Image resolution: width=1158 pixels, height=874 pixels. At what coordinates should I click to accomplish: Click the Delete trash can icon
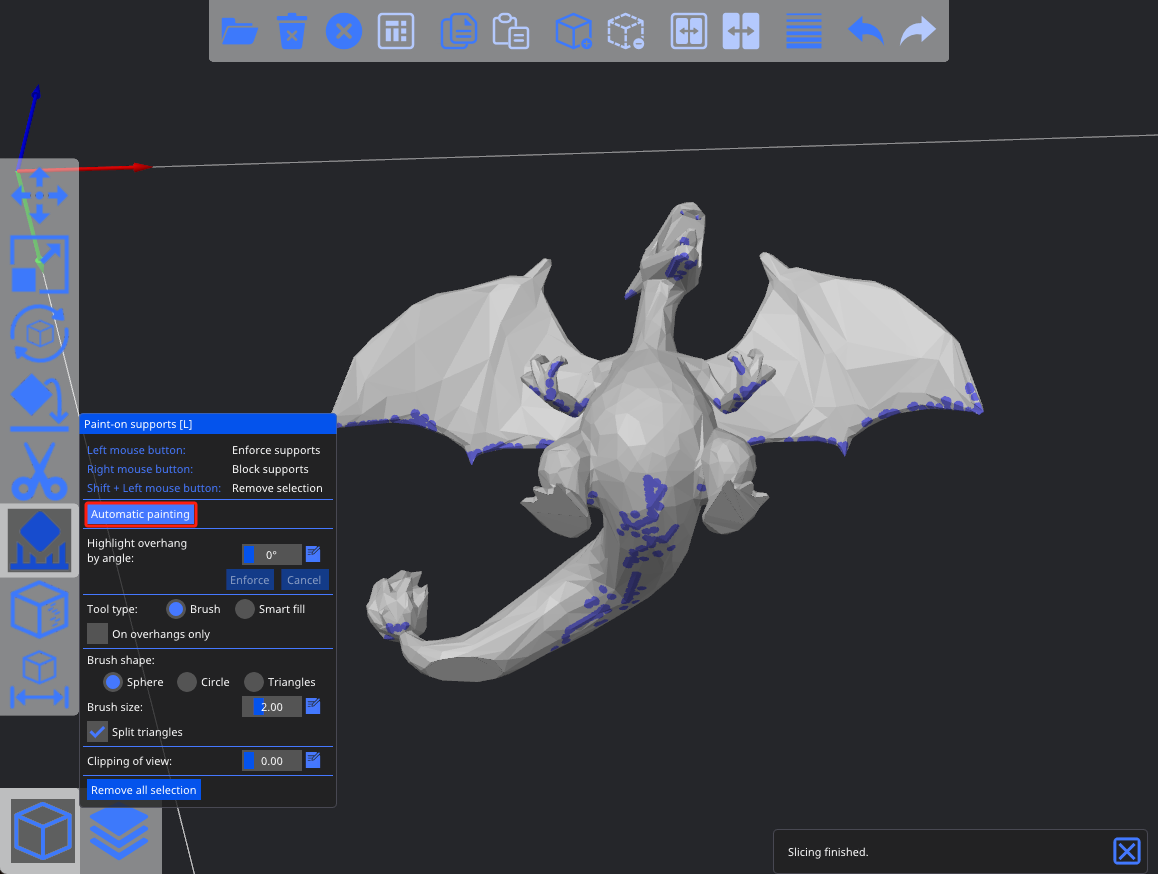pos(291,31)
